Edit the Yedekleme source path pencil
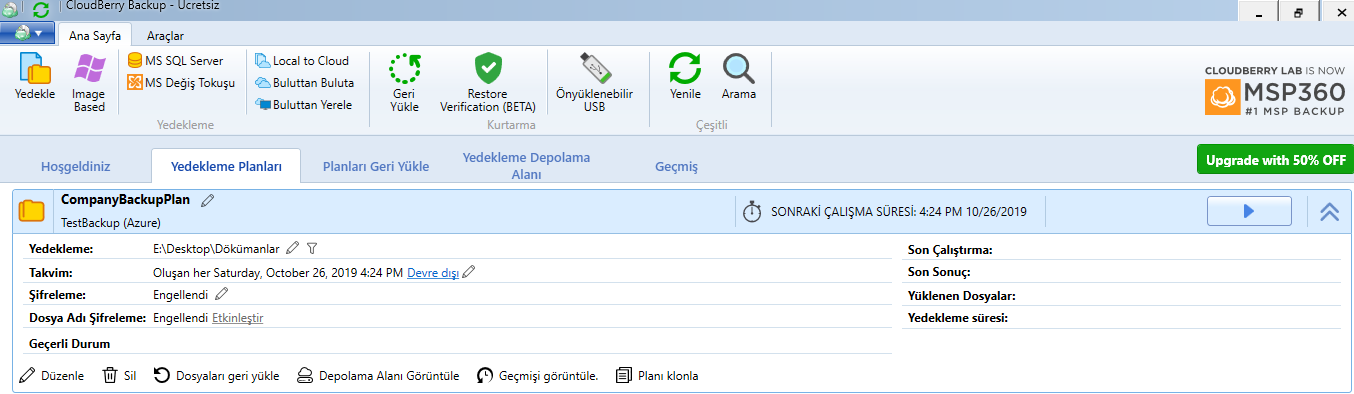 click(x=293, y=248)
